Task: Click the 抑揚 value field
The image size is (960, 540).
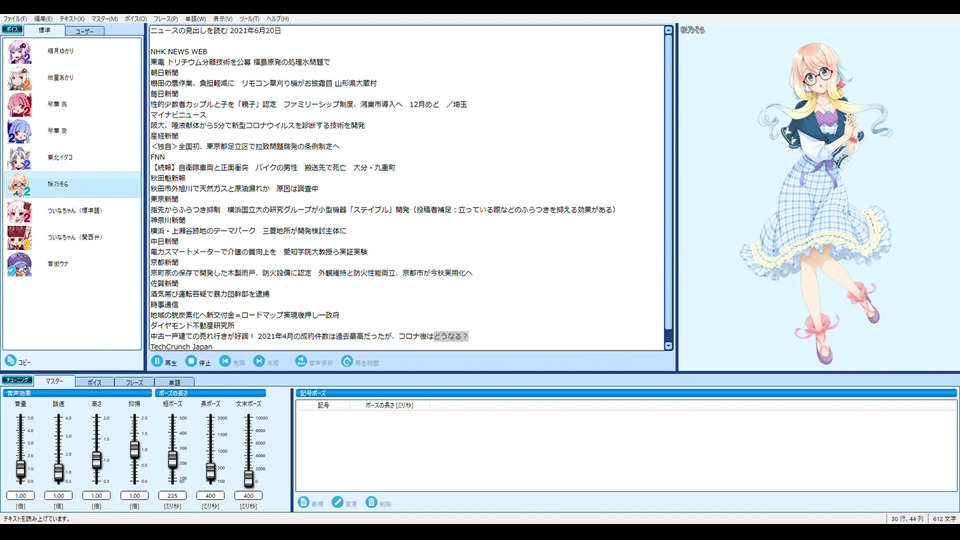Action: pyautogui.click(x=135, y=495)
